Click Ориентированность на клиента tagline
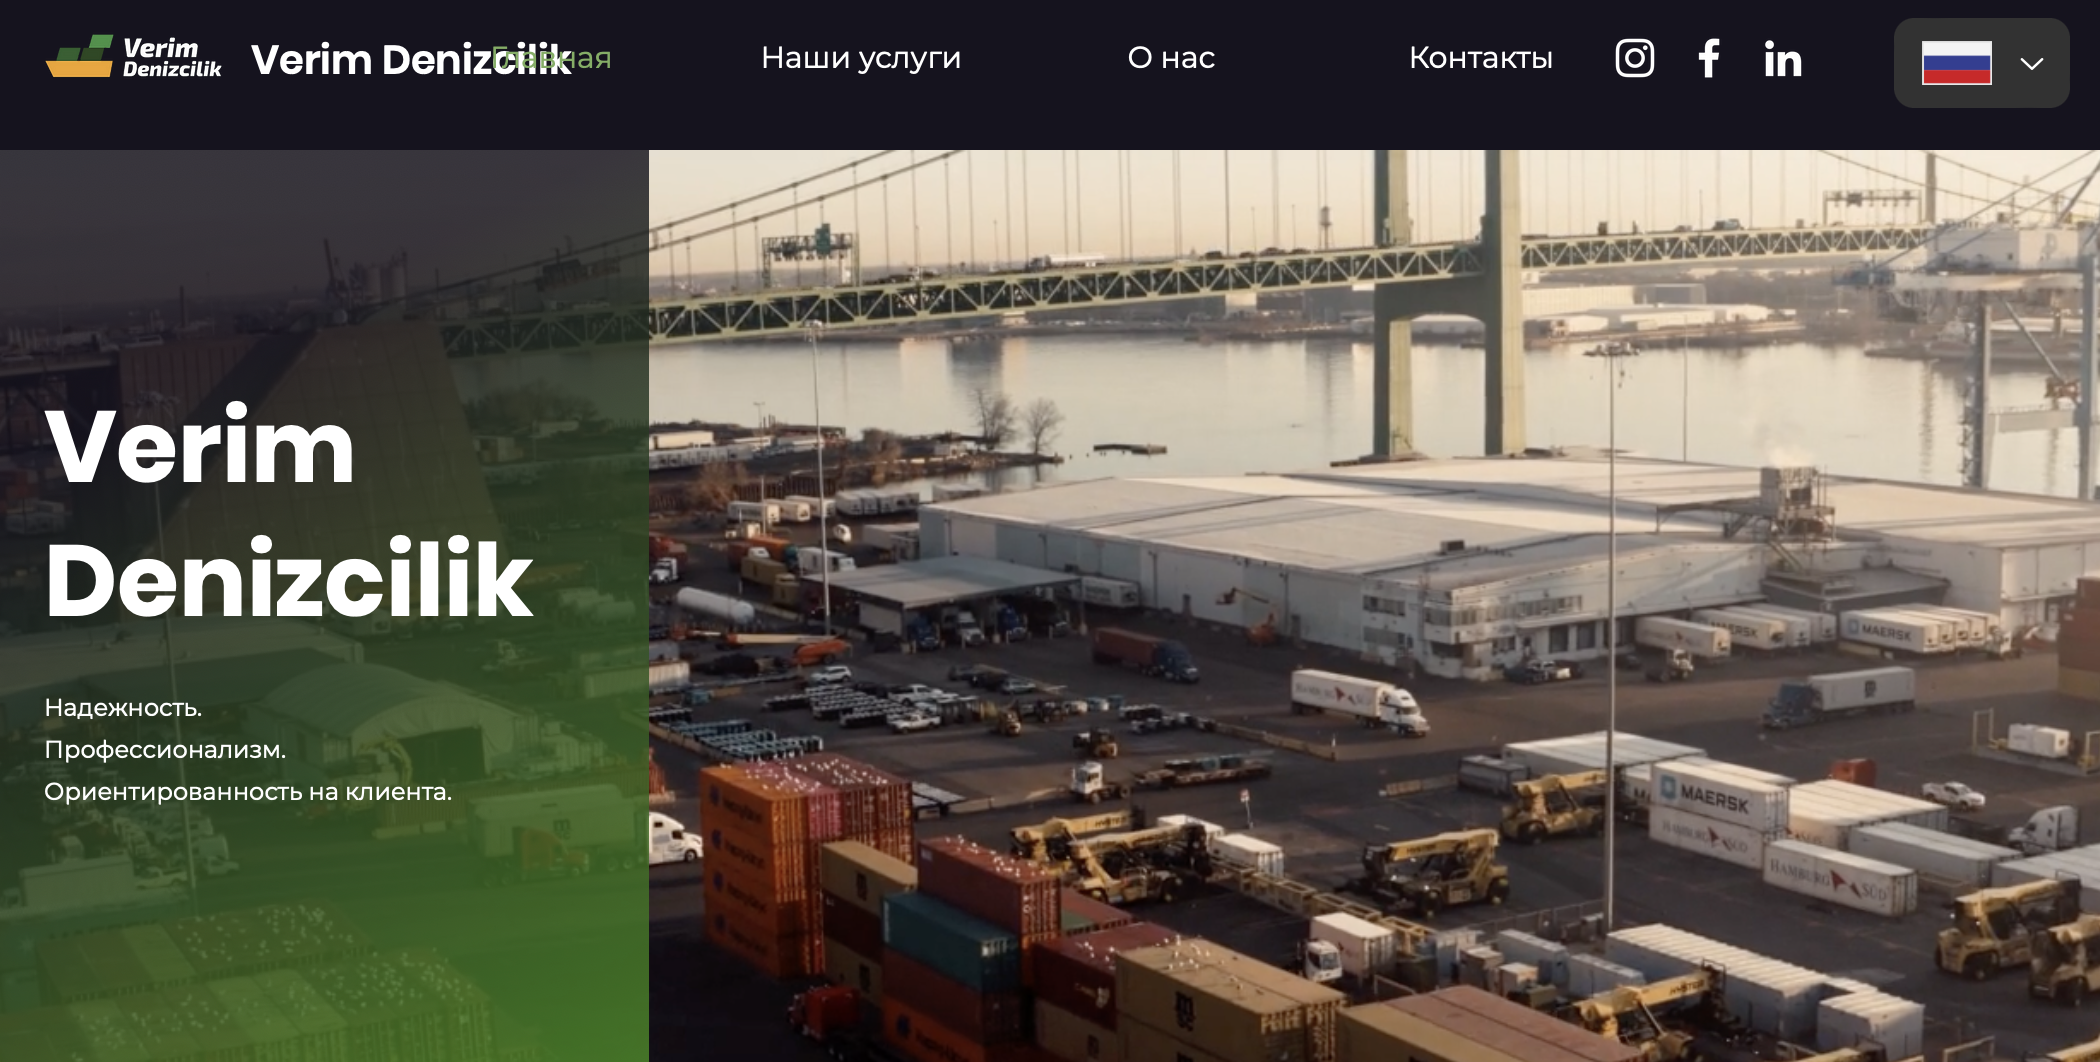The width and height of the screenshot is (2100, 1062). click(x=248, y=792)
